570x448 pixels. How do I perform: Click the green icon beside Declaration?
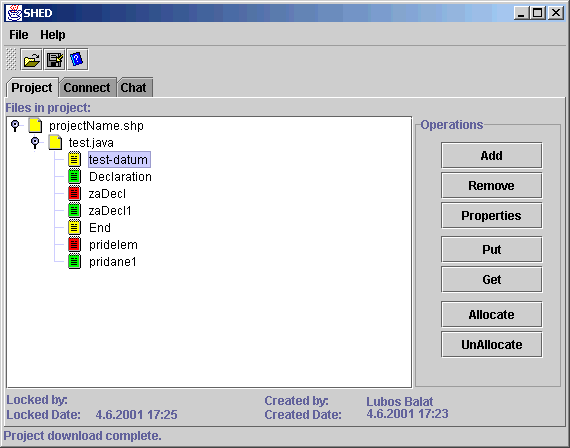coord(75,177)
